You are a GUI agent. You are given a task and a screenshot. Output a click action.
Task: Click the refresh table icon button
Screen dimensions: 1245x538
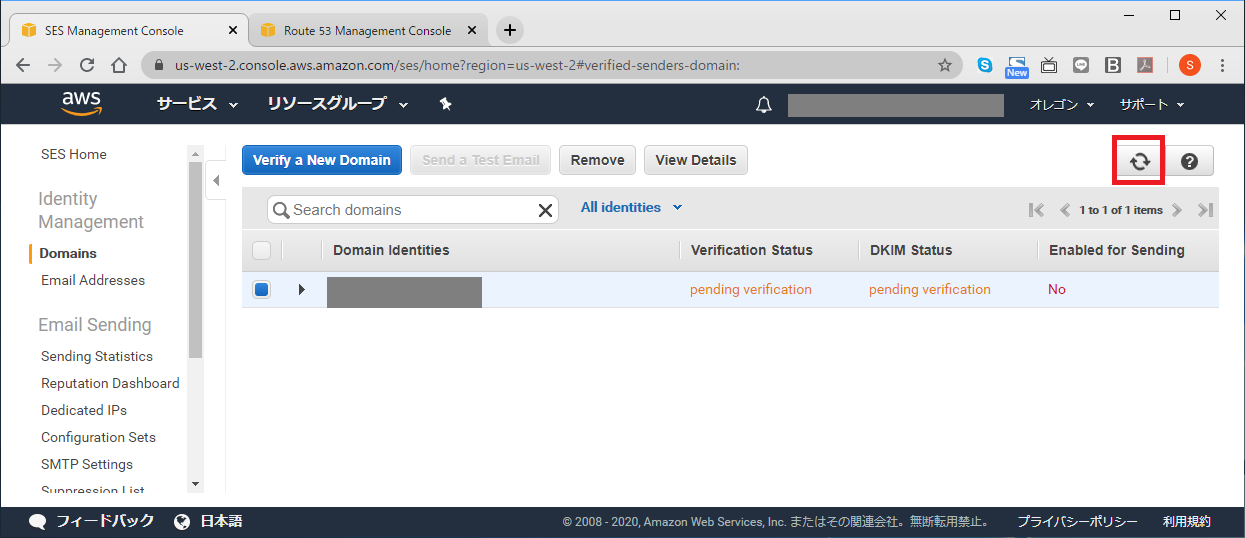click(x=1140, y=161)
